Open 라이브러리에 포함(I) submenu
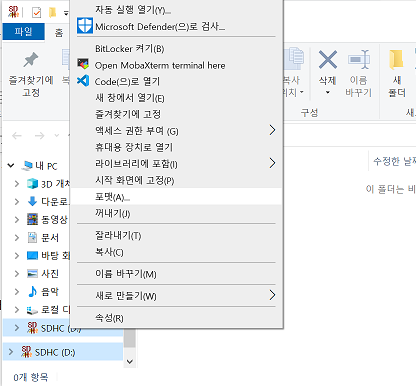 pos(176,163)
